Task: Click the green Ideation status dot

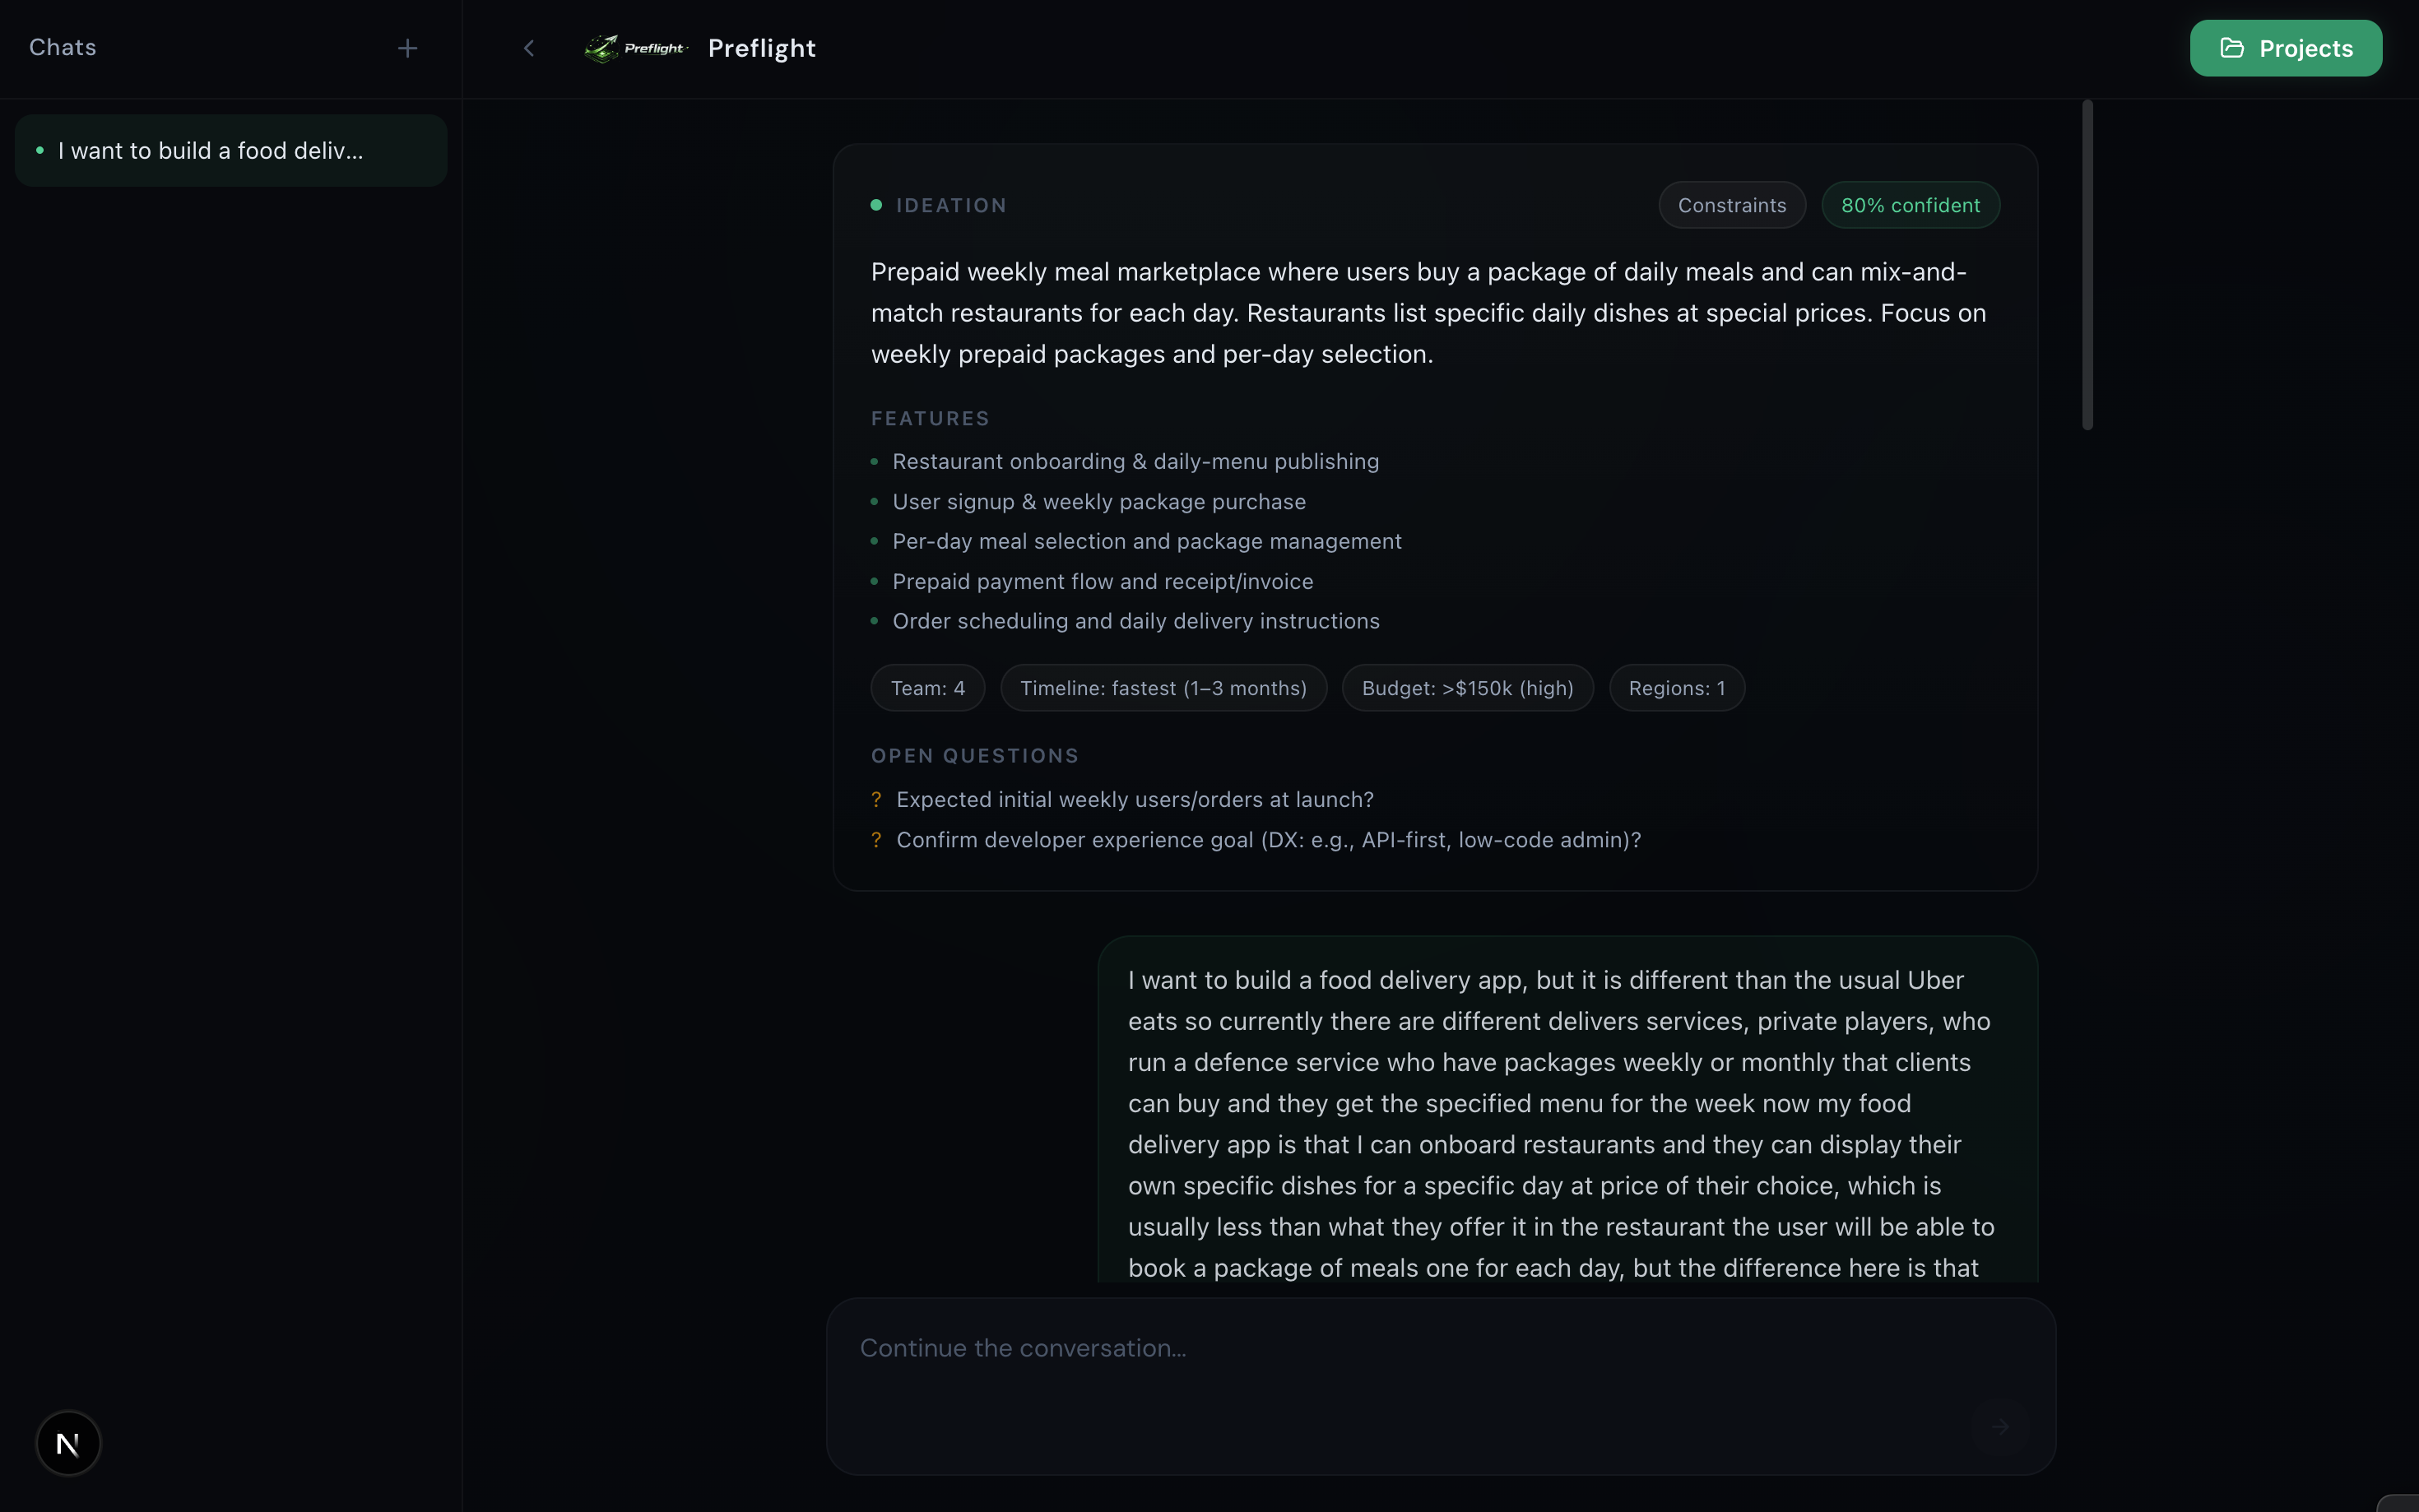Action: point(876,205)
